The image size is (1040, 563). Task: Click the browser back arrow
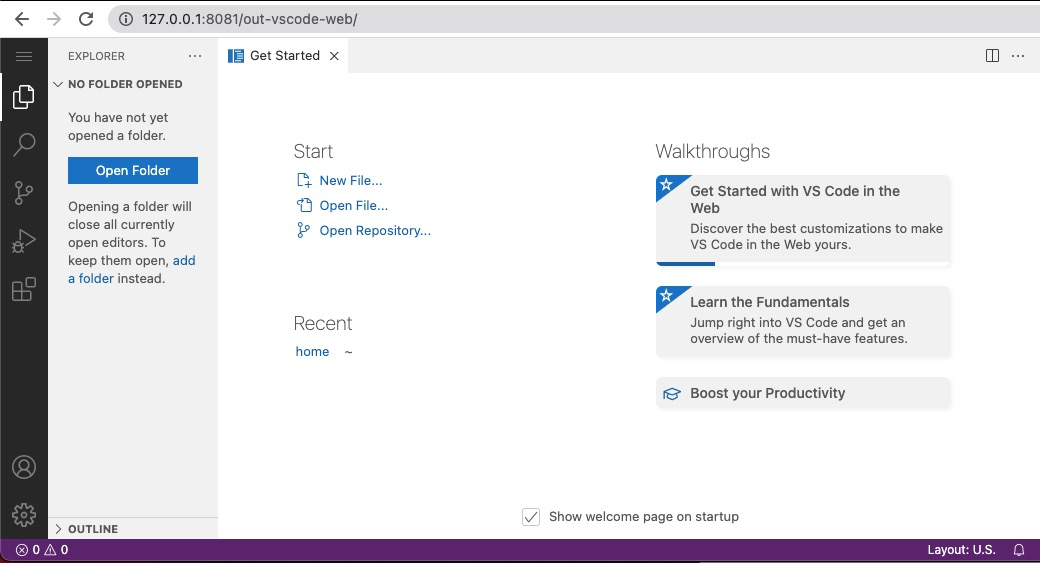point(22,19)
